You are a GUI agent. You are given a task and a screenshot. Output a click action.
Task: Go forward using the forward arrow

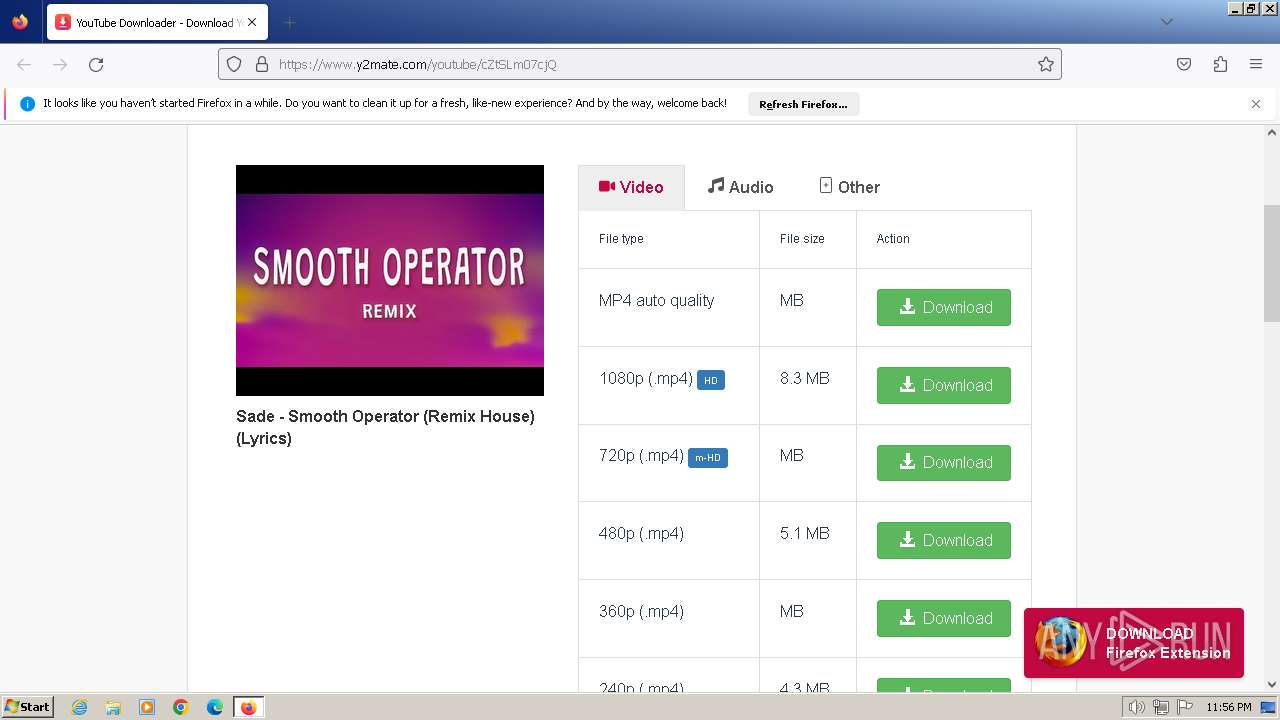point(60,64)
